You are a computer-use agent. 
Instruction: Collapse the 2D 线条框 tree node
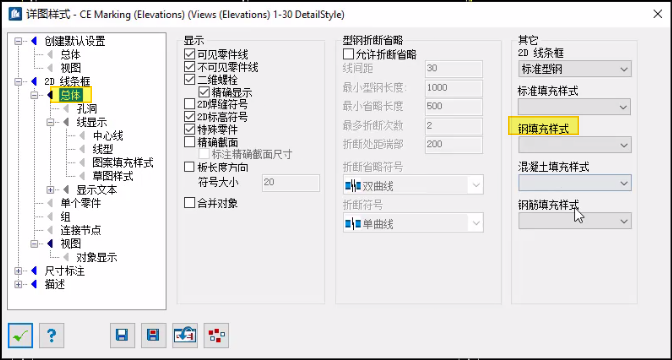point(18,82)
